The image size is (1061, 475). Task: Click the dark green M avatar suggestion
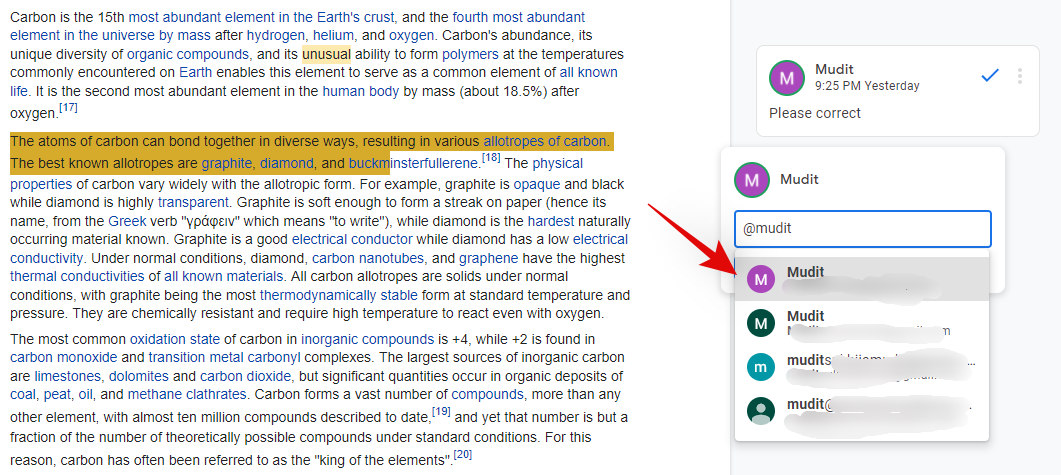click(761, 323)
